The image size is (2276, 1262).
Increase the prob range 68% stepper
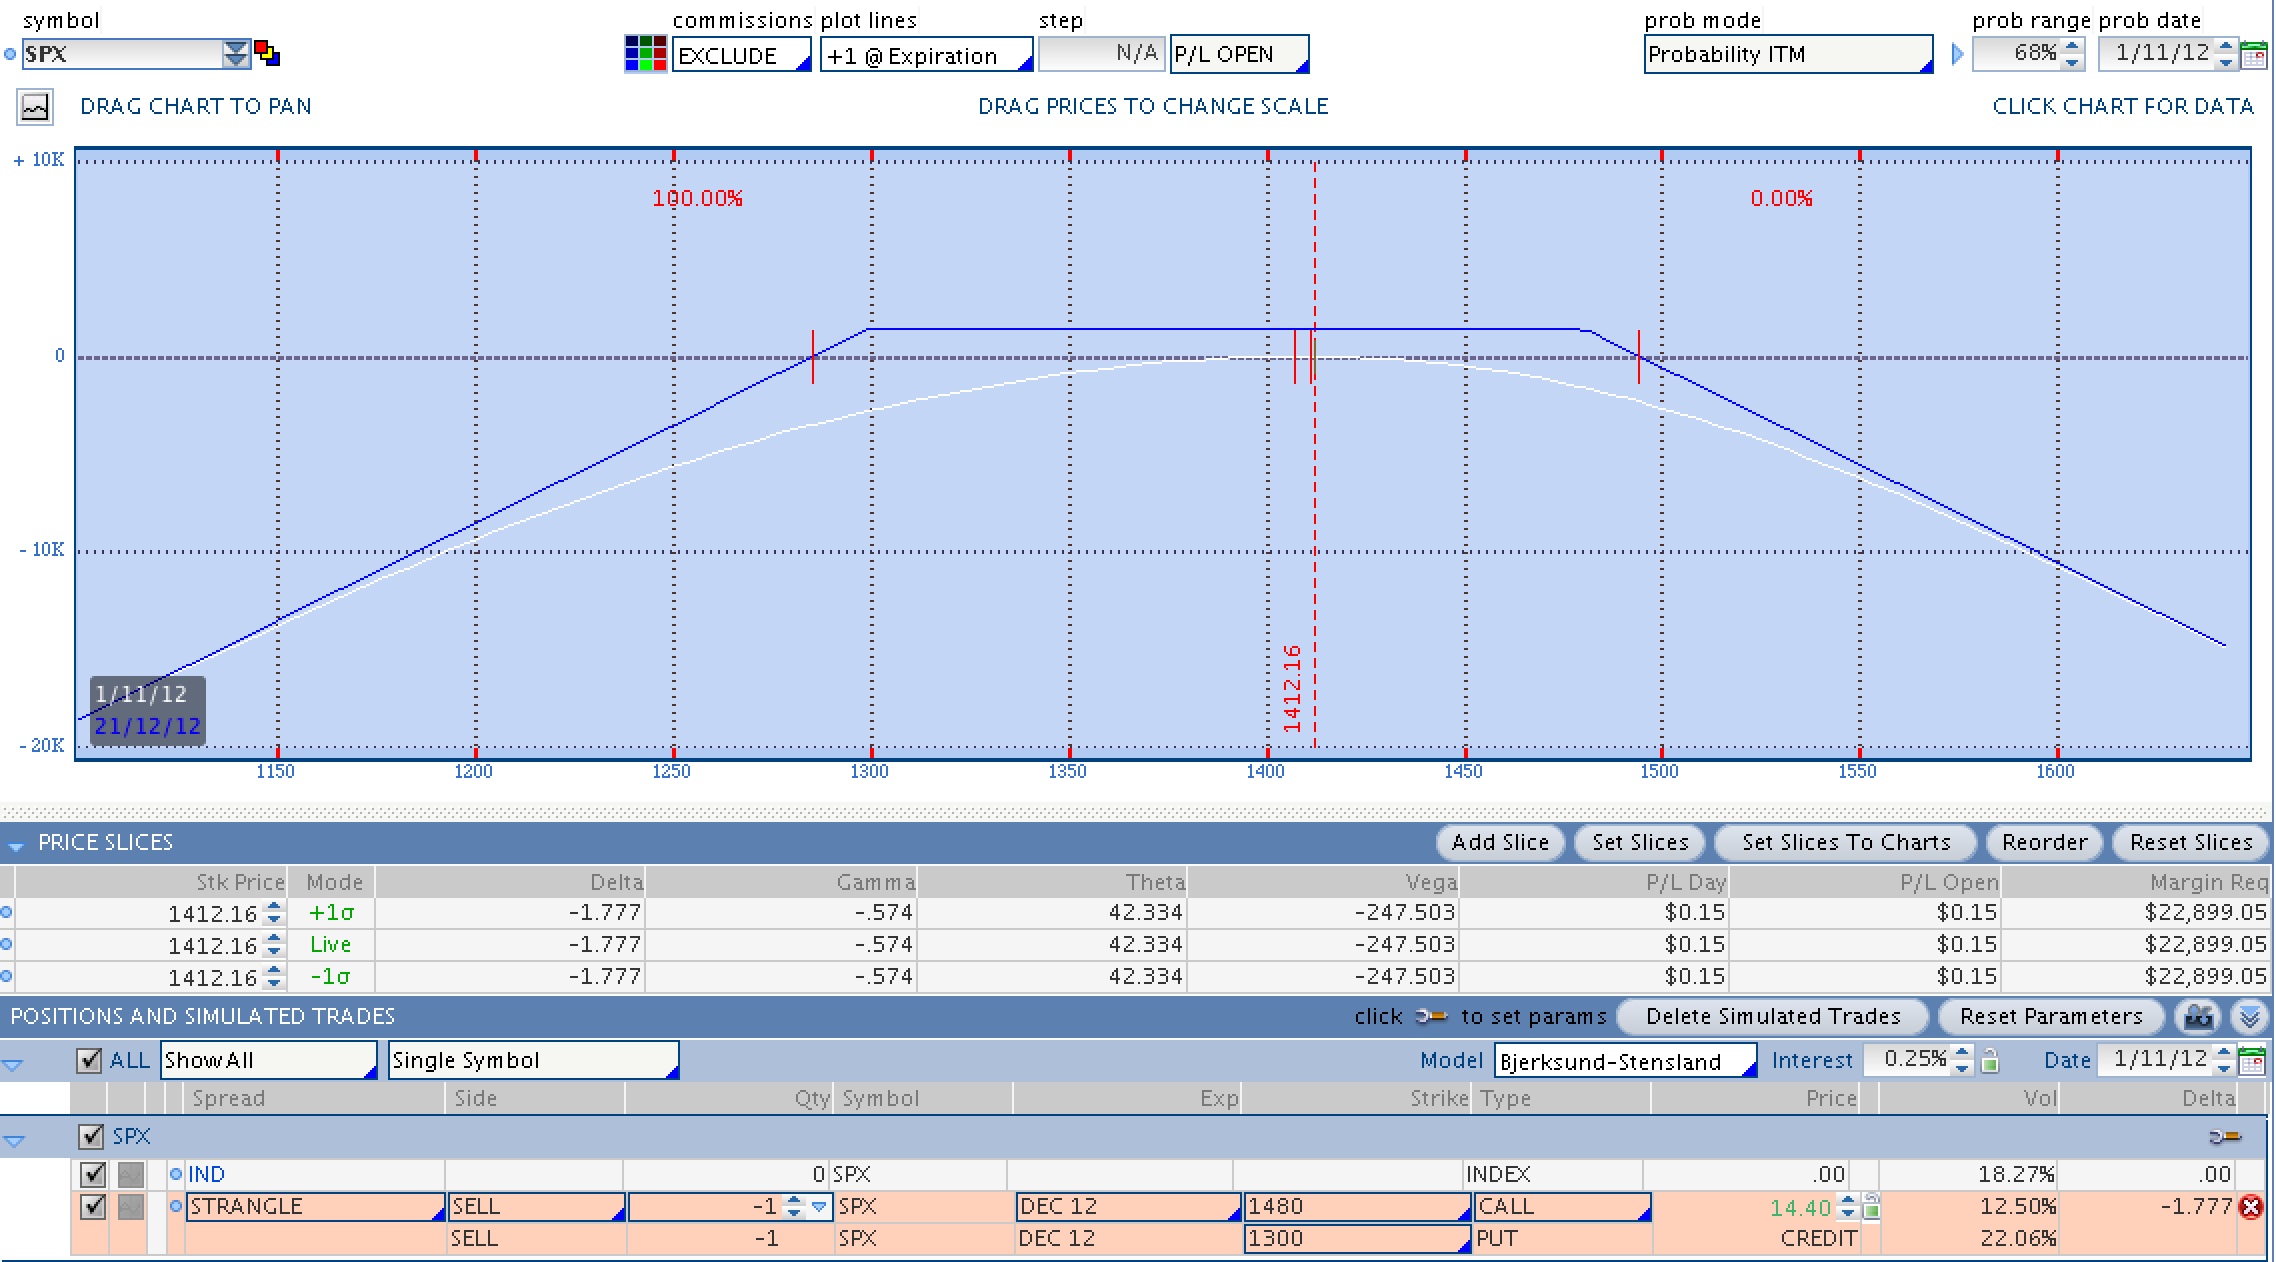pos(2072,46)
